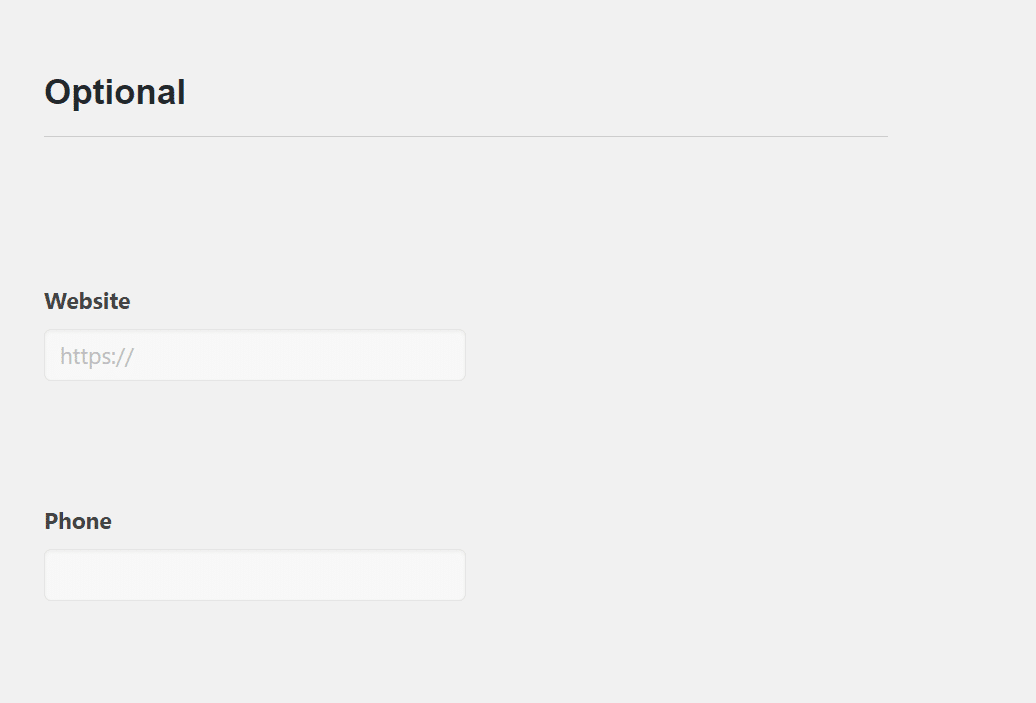The image size is (1036, 703).
Task: Click the Phone field label
Action: click(x=78, y=521)
